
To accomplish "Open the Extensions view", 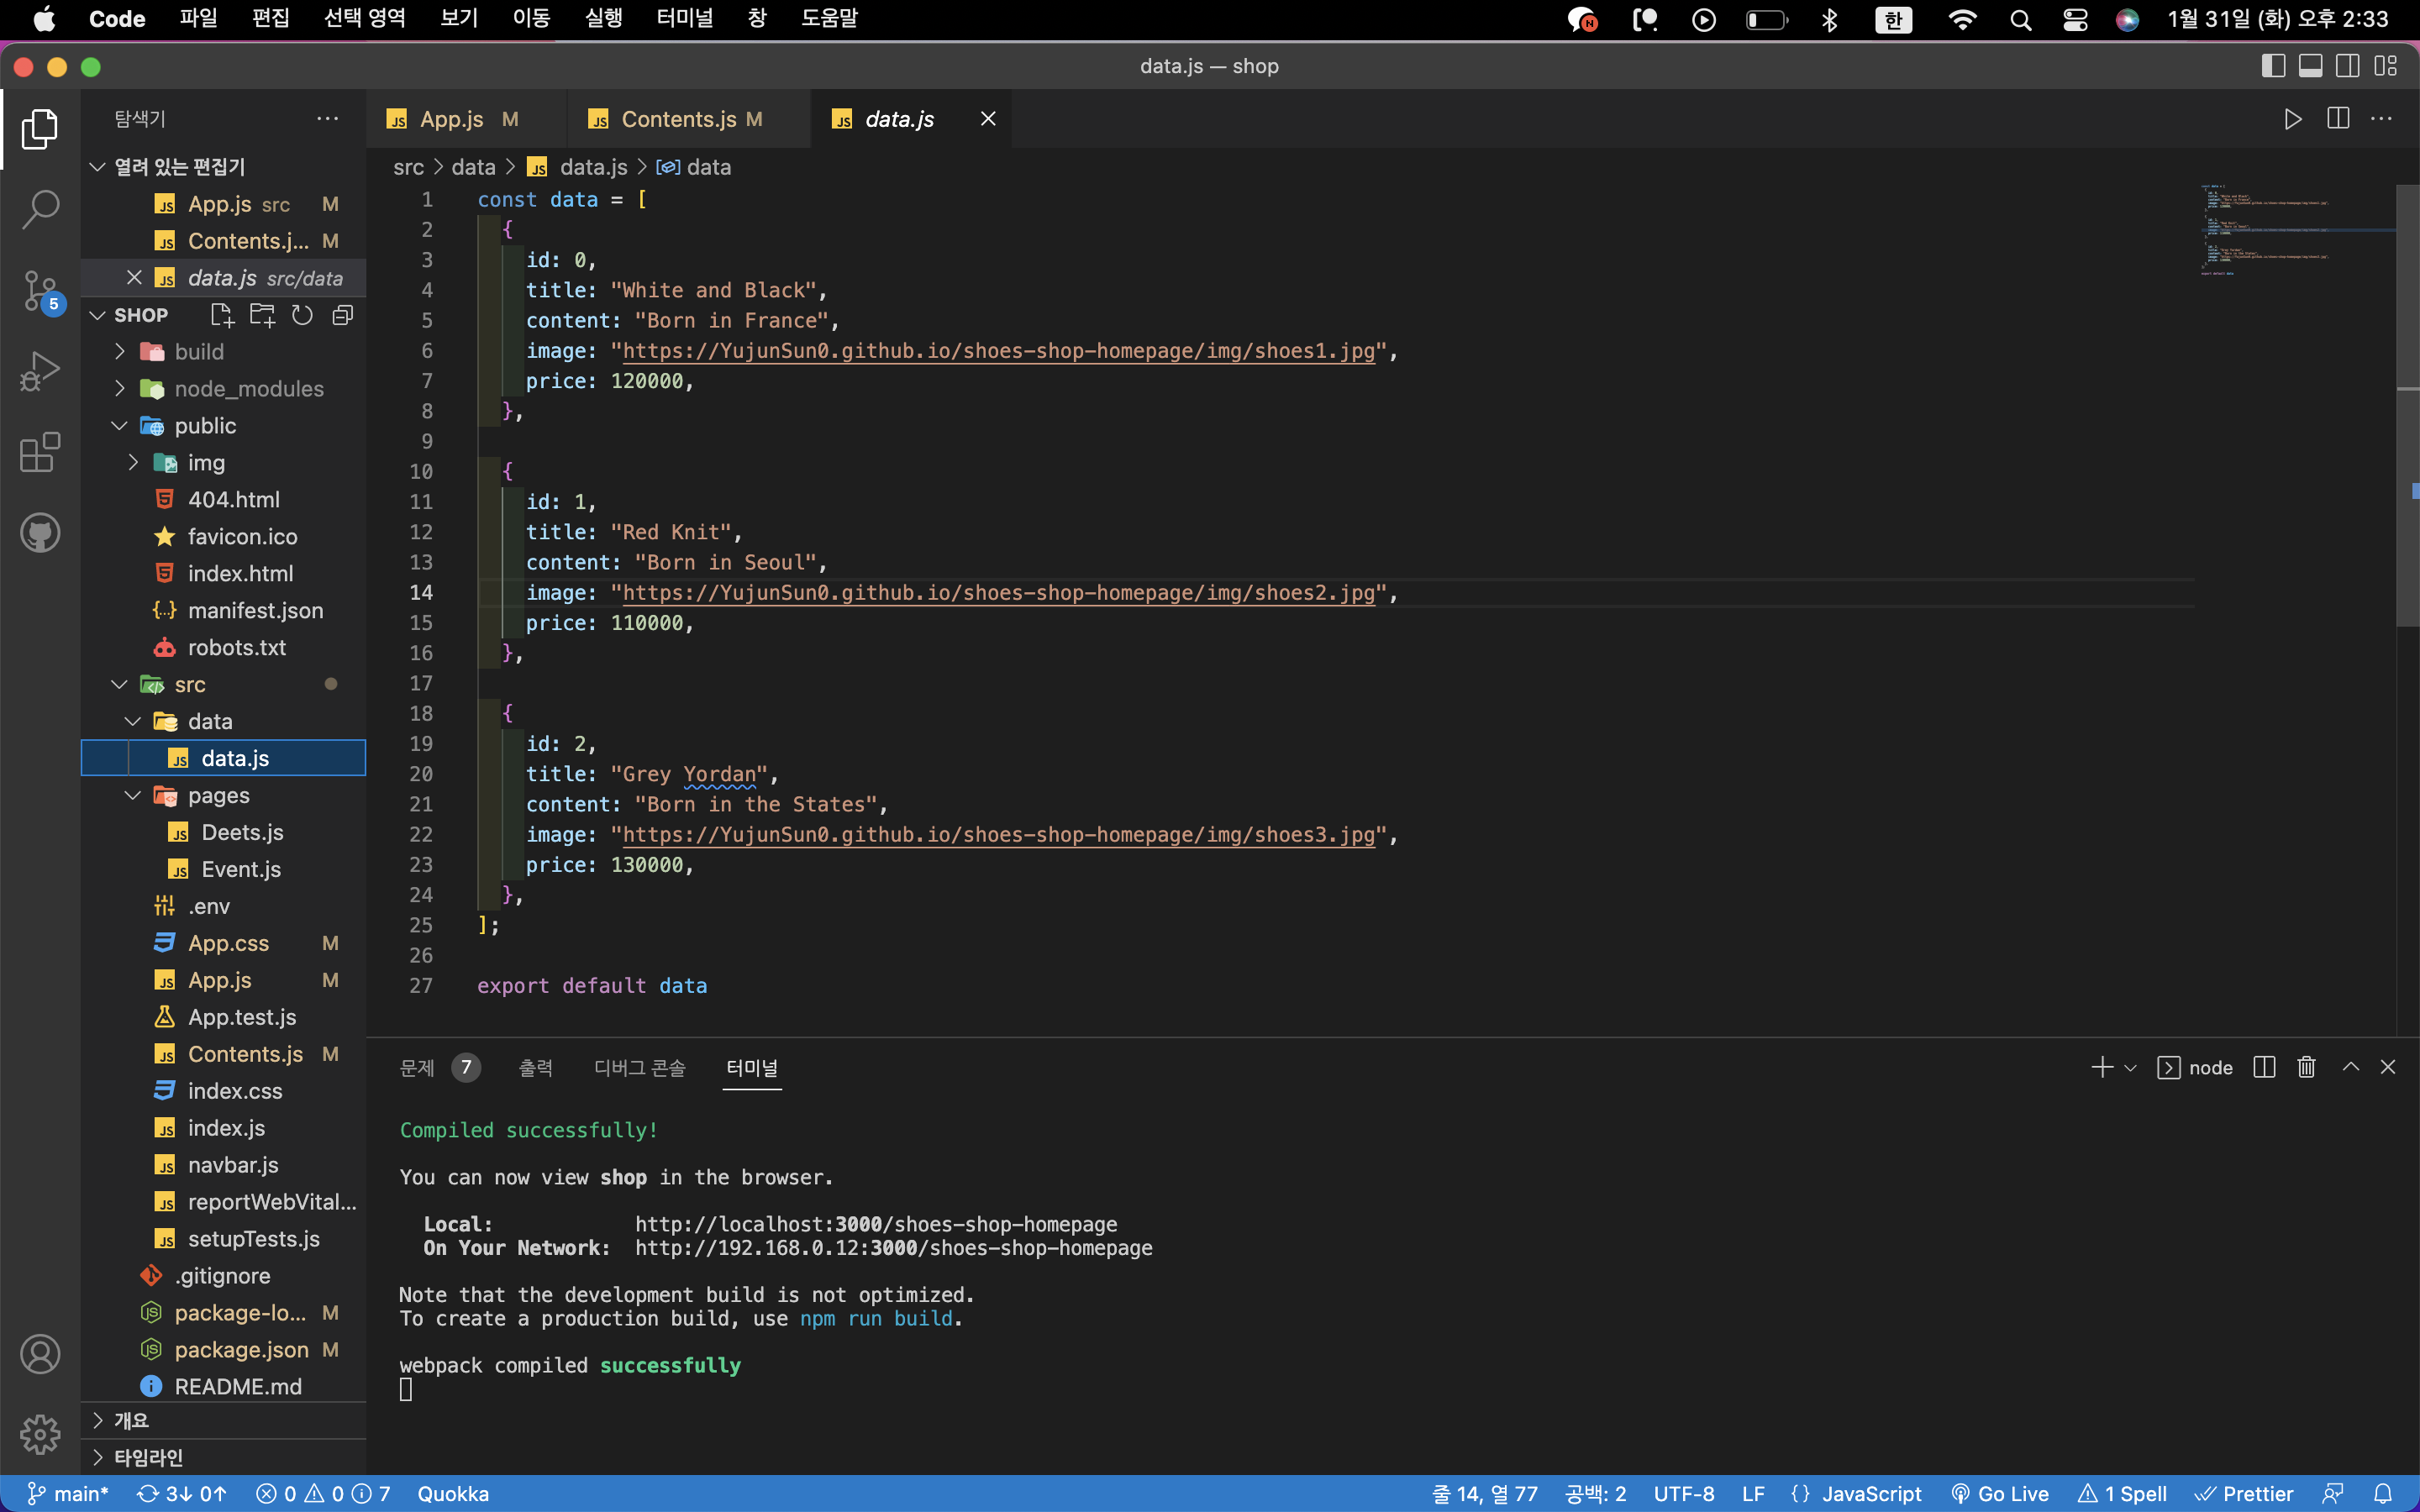I will click(x=40, y=452).
